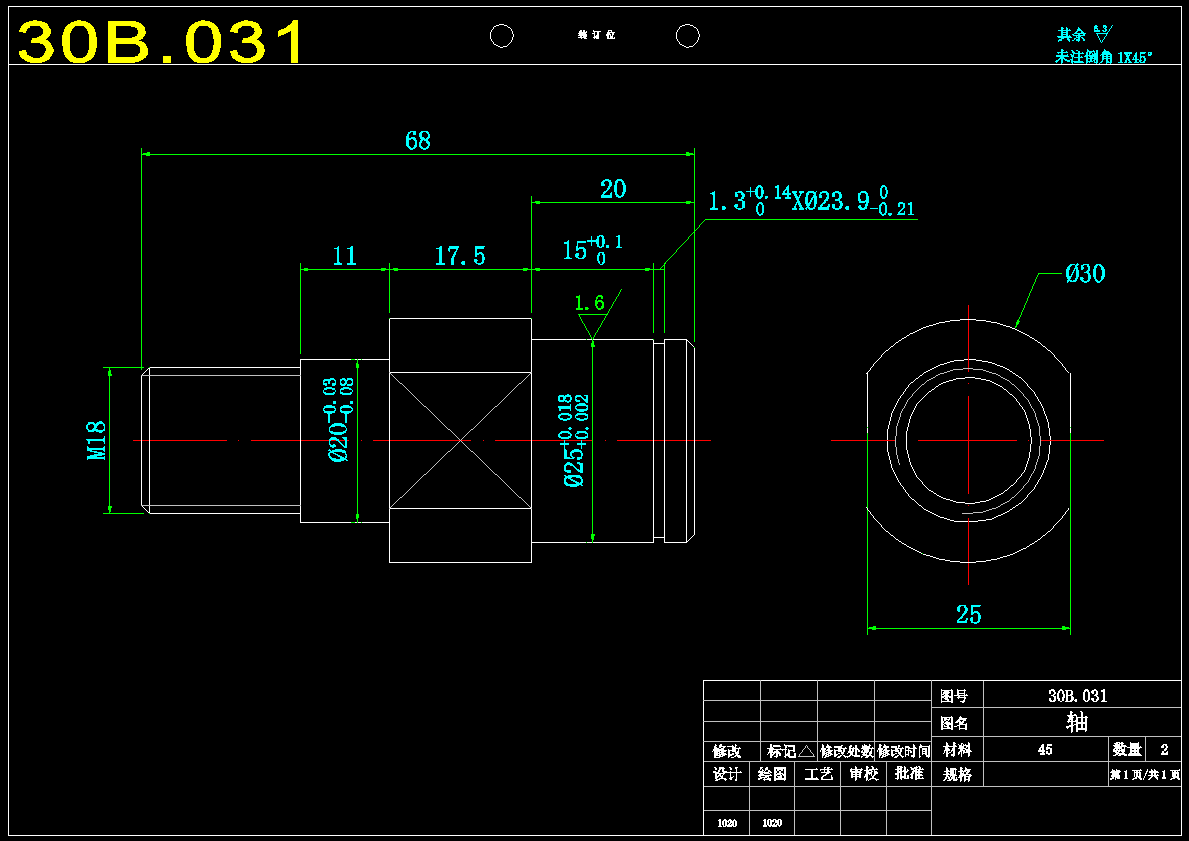Click the 其余 surface finish note

point(1084,35)
